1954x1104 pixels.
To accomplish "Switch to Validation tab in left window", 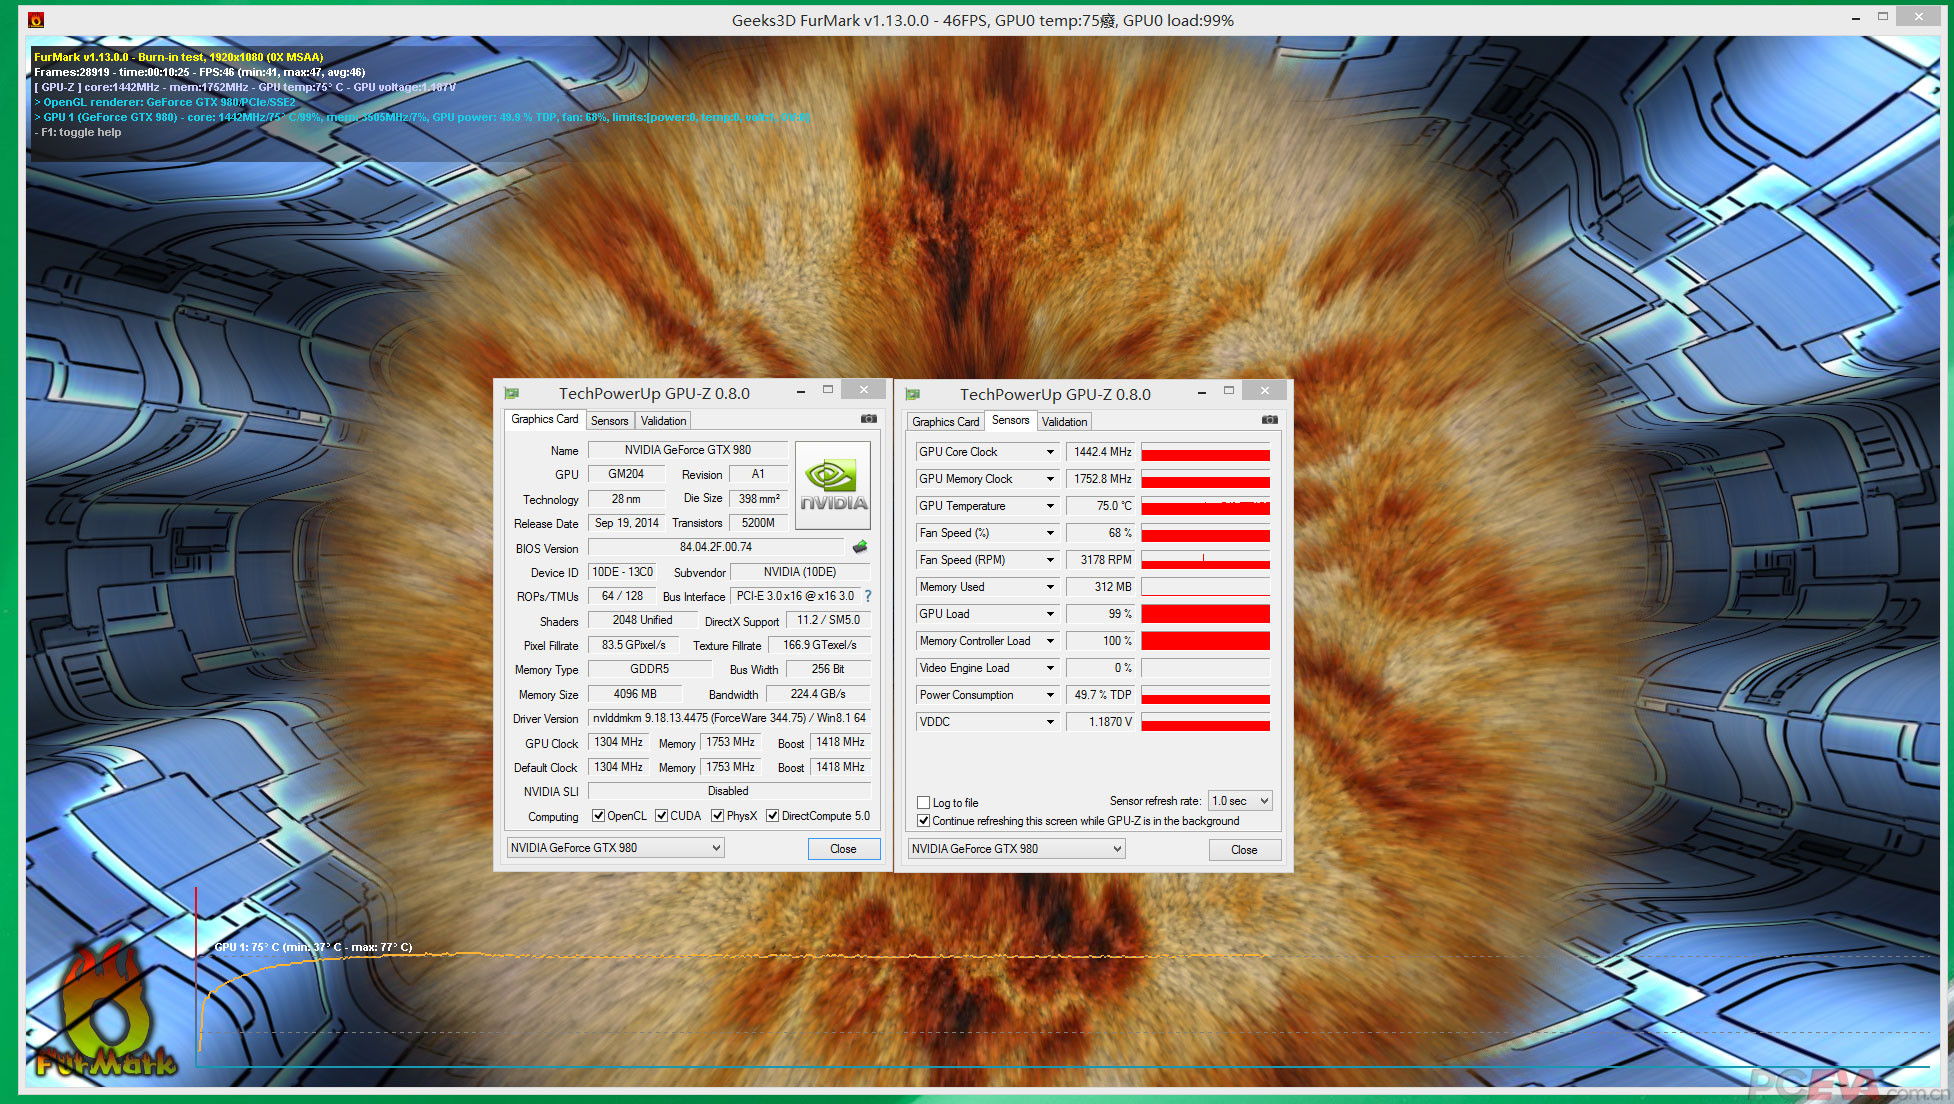I will [x=663, y=421].
